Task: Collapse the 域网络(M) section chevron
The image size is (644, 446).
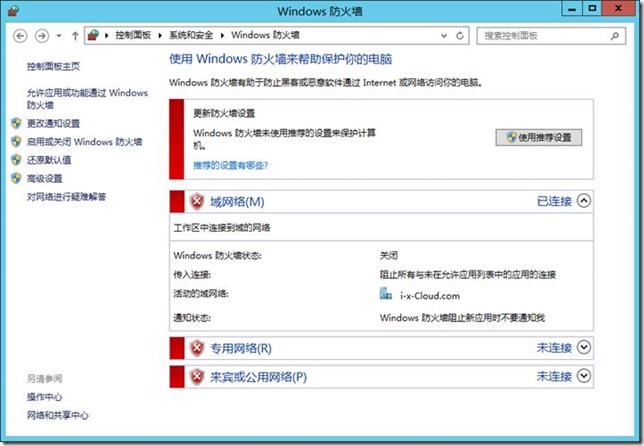Action: 584,201
